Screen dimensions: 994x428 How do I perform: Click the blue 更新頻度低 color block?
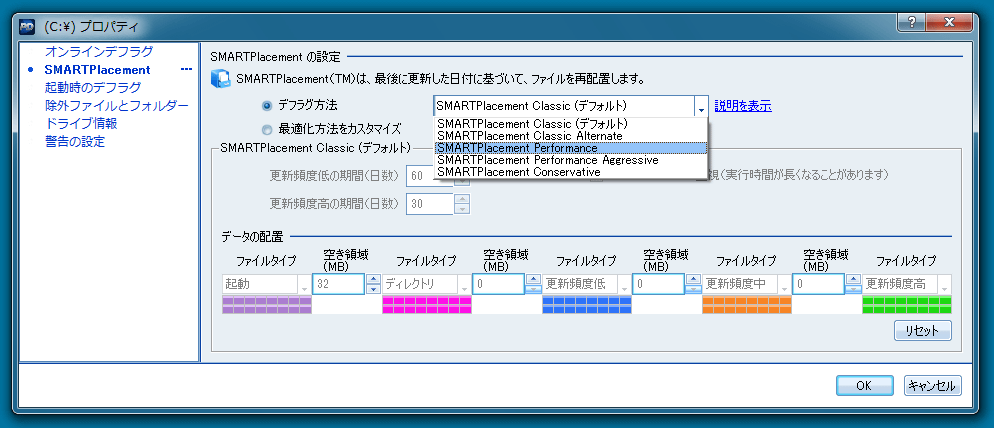[586, 305]
